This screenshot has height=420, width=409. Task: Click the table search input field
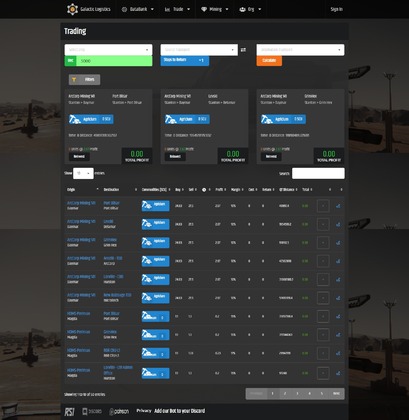318,173
